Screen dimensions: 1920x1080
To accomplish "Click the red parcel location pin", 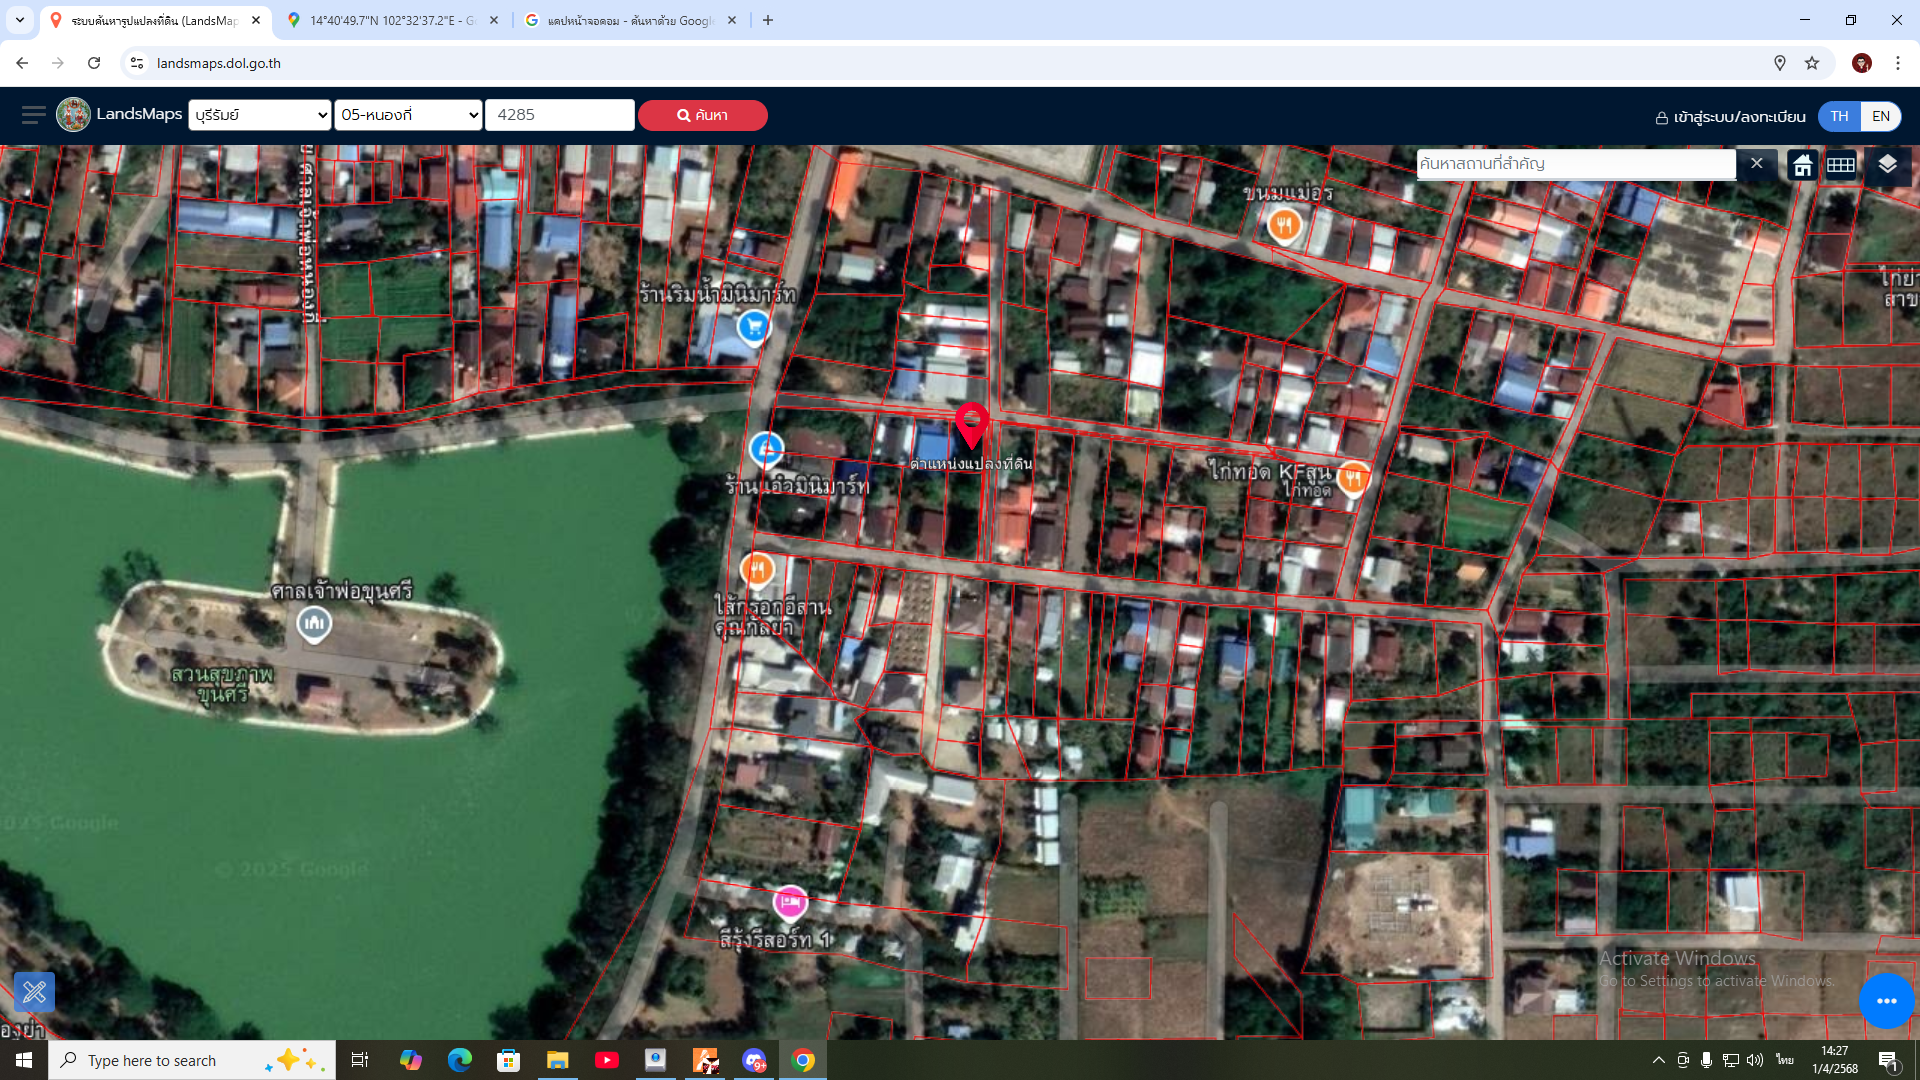I will 972,425.
